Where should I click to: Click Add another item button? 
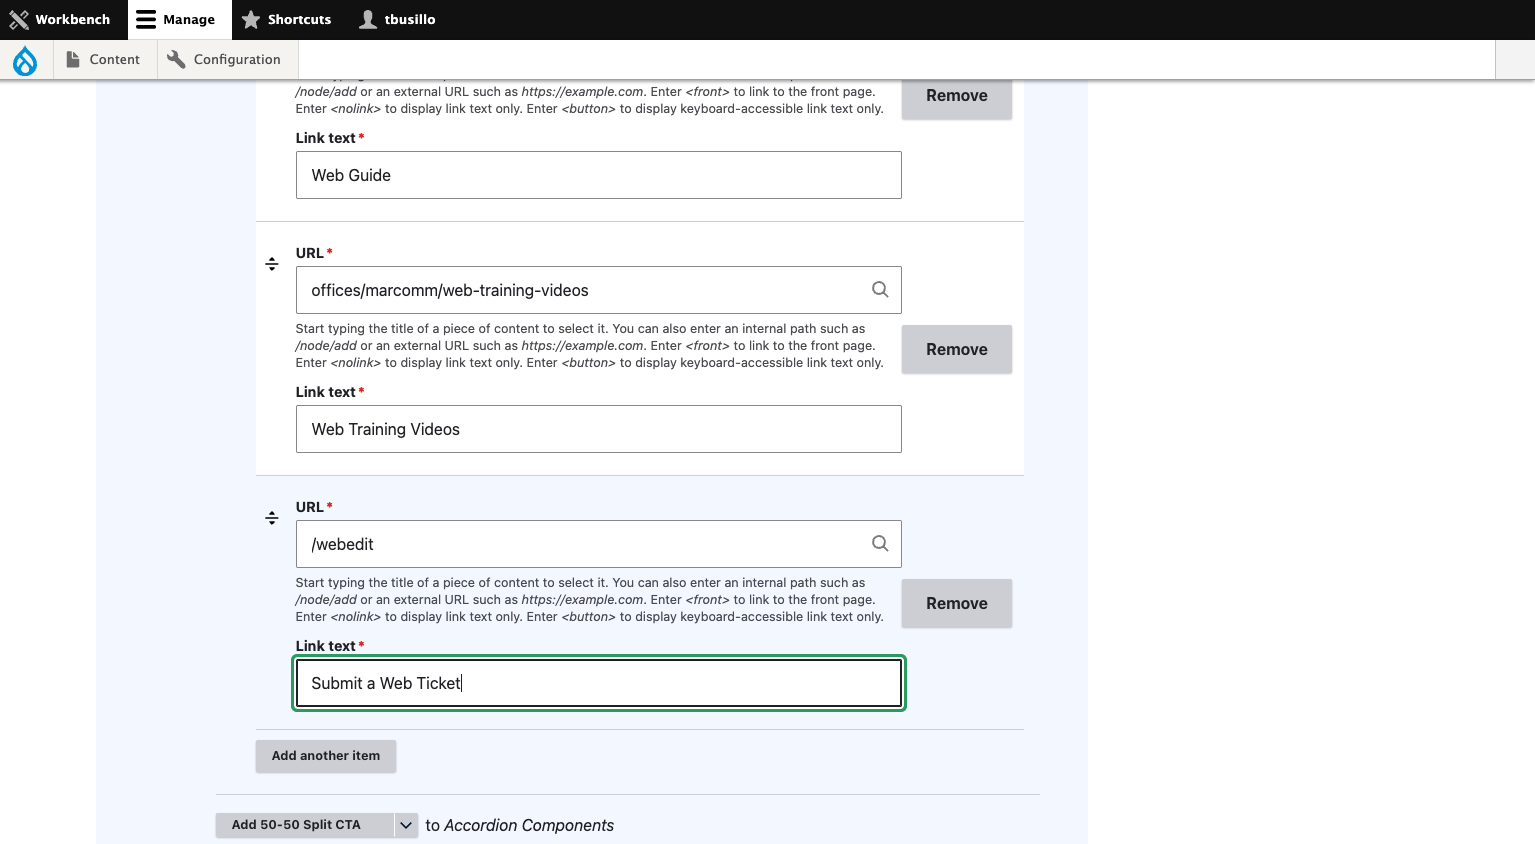(x=326, y=756)
